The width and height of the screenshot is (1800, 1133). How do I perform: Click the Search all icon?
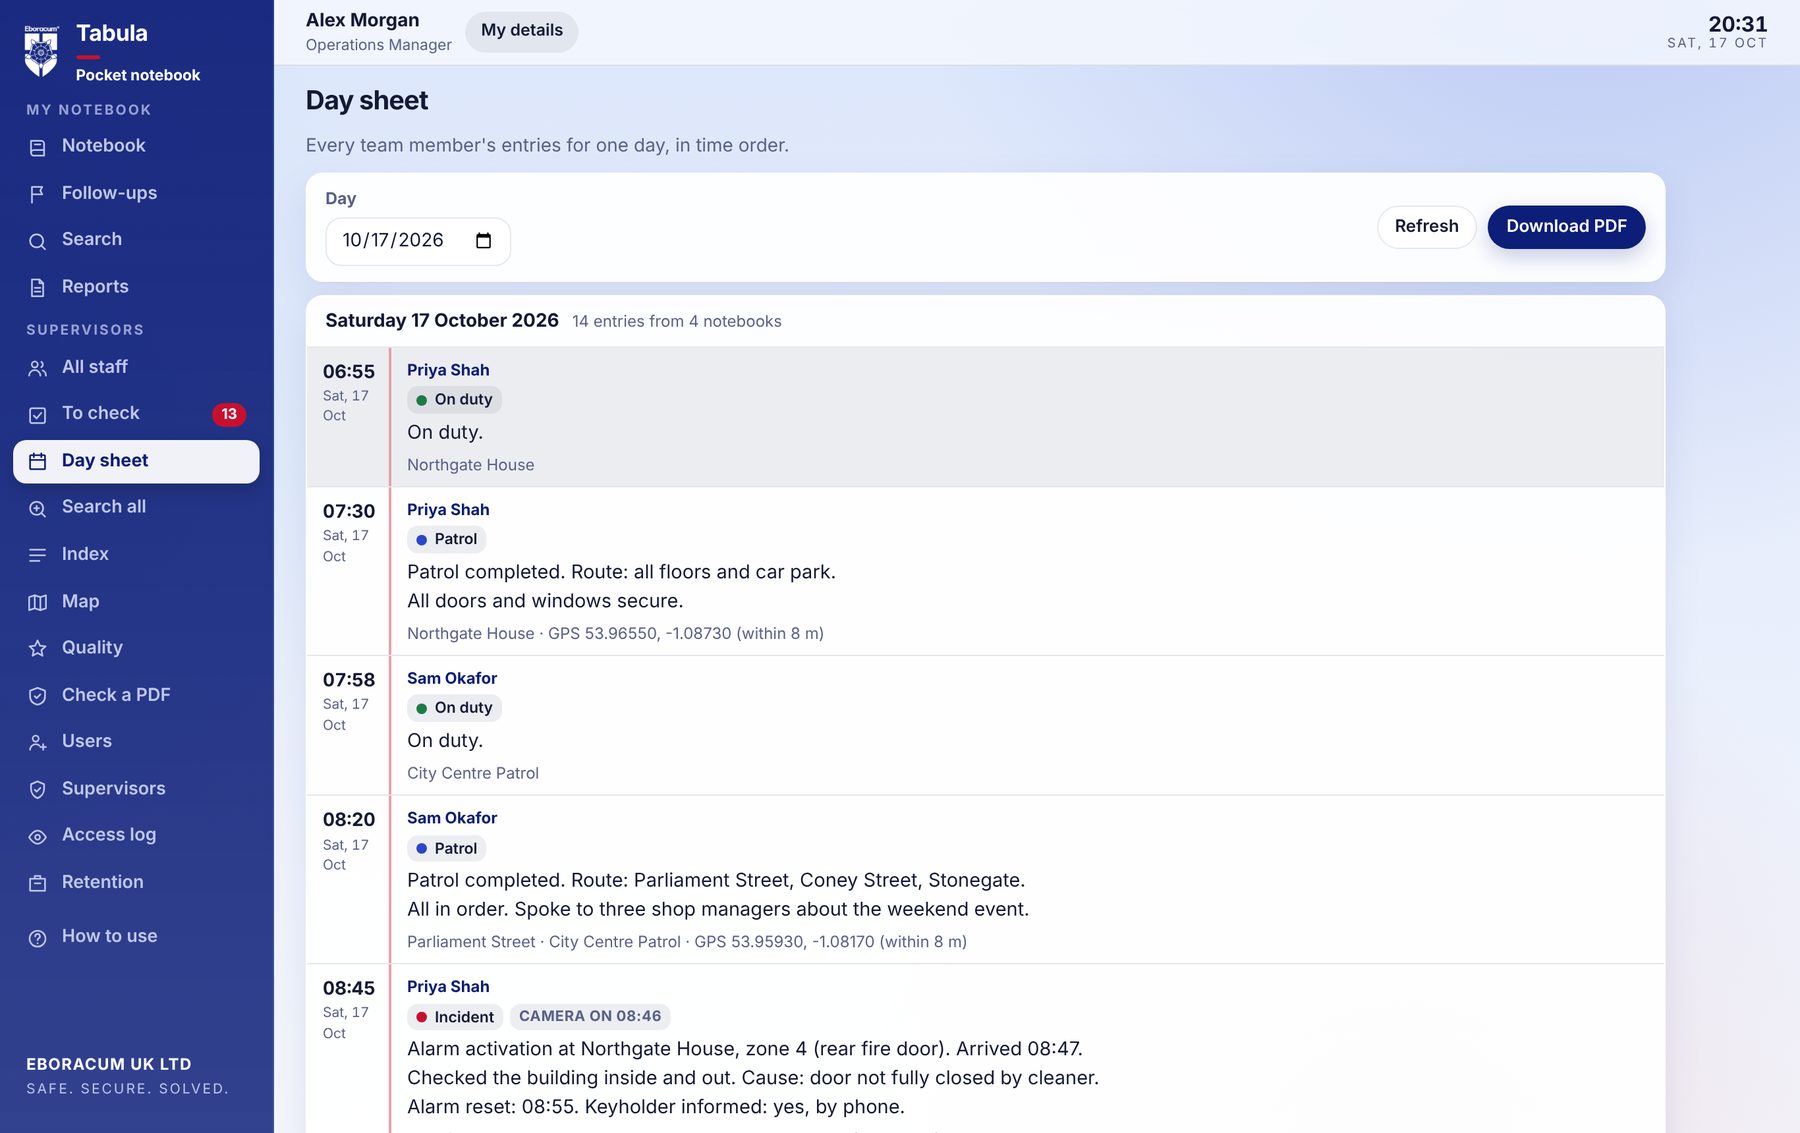[38, 508]
